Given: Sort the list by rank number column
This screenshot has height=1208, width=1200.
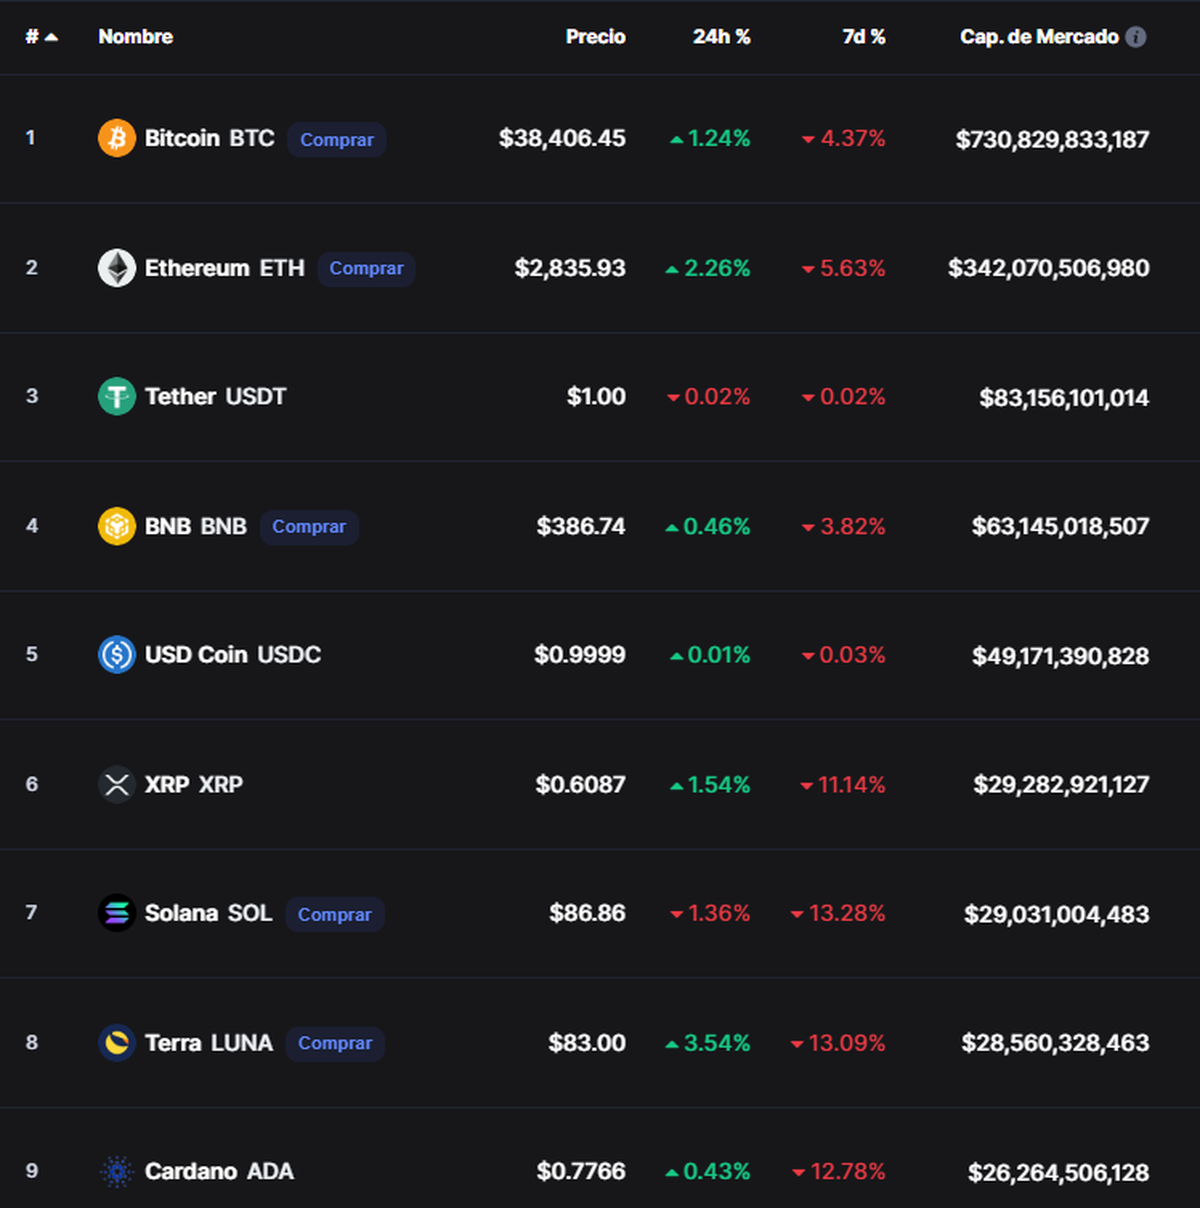Looking at the screenshot, I should (41, 37).
